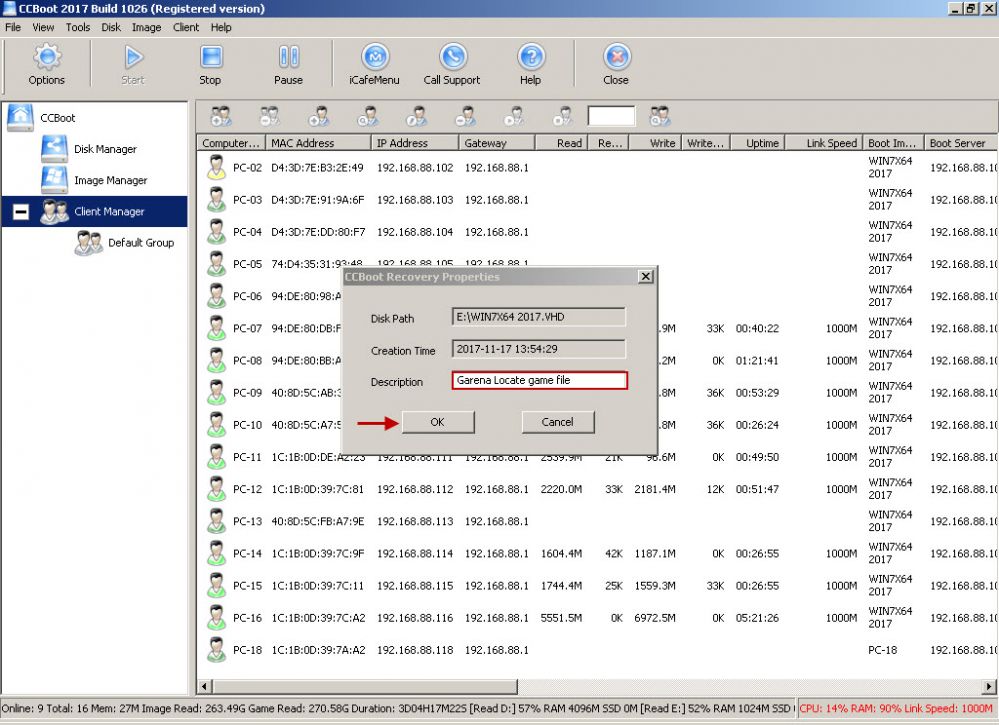Screen dimensions: 999x725
Task: Close the CCBoot Recovery Properties dialog
Action: pos(645,277)
